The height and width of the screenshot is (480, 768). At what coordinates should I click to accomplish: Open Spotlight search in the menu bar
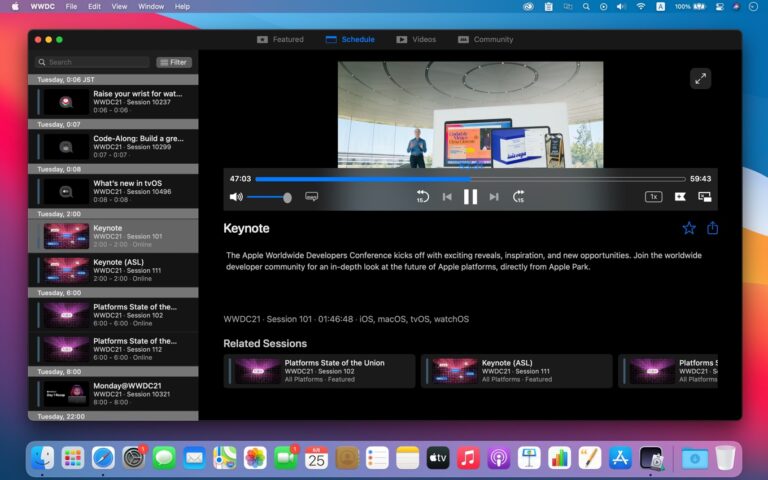coord(586,7)
